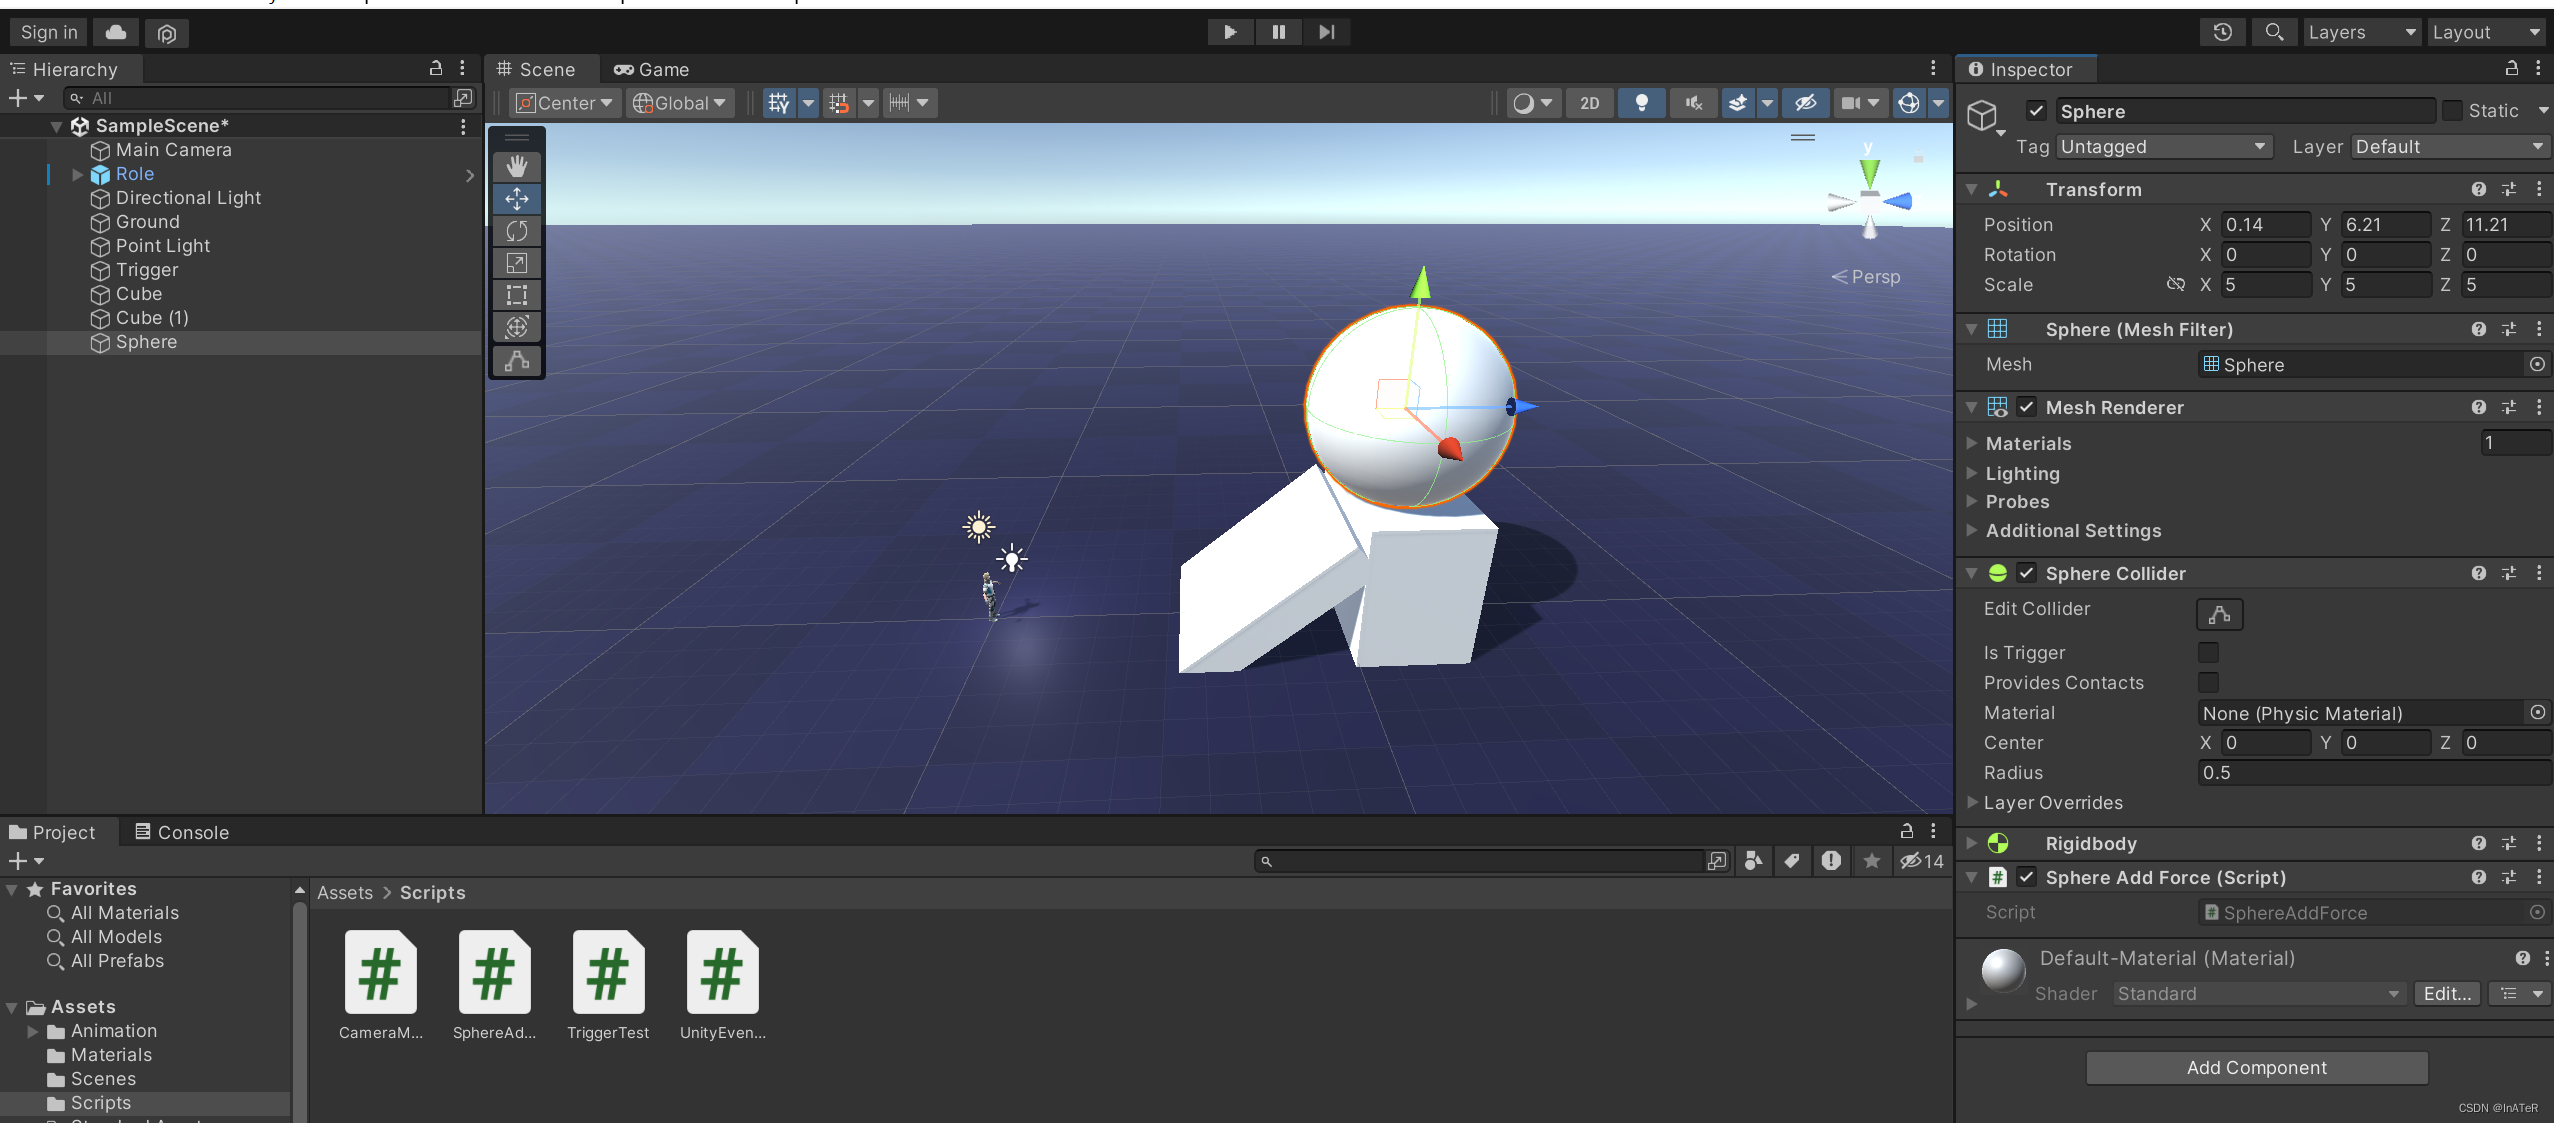Open the editor search with the magnifier icon

point(2274,31)
